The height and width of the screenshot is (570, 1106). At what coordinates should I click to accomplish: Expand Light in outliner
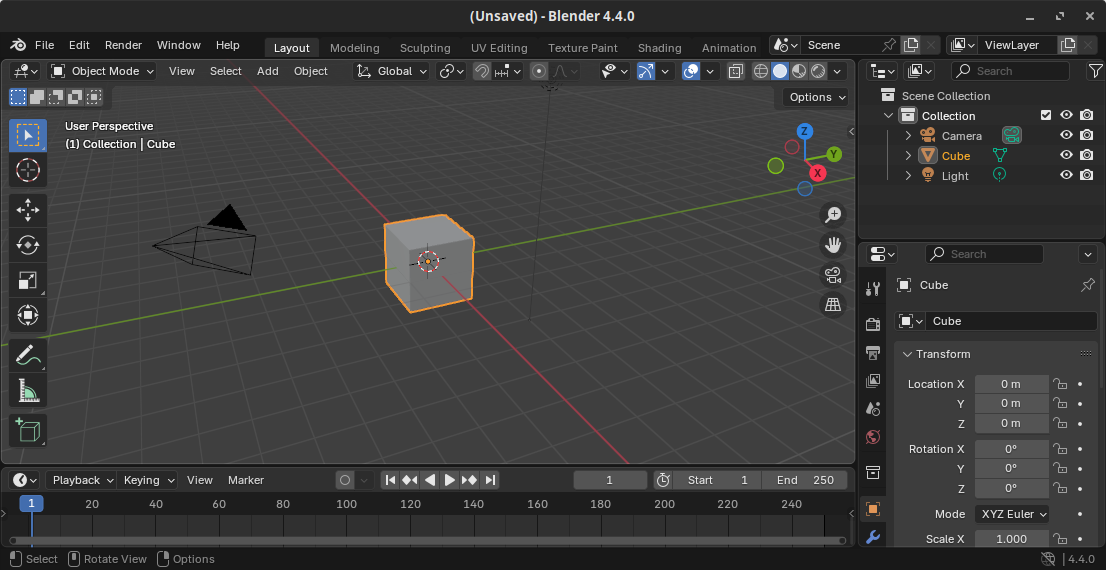pyautogui.click(x=908, y=175)
